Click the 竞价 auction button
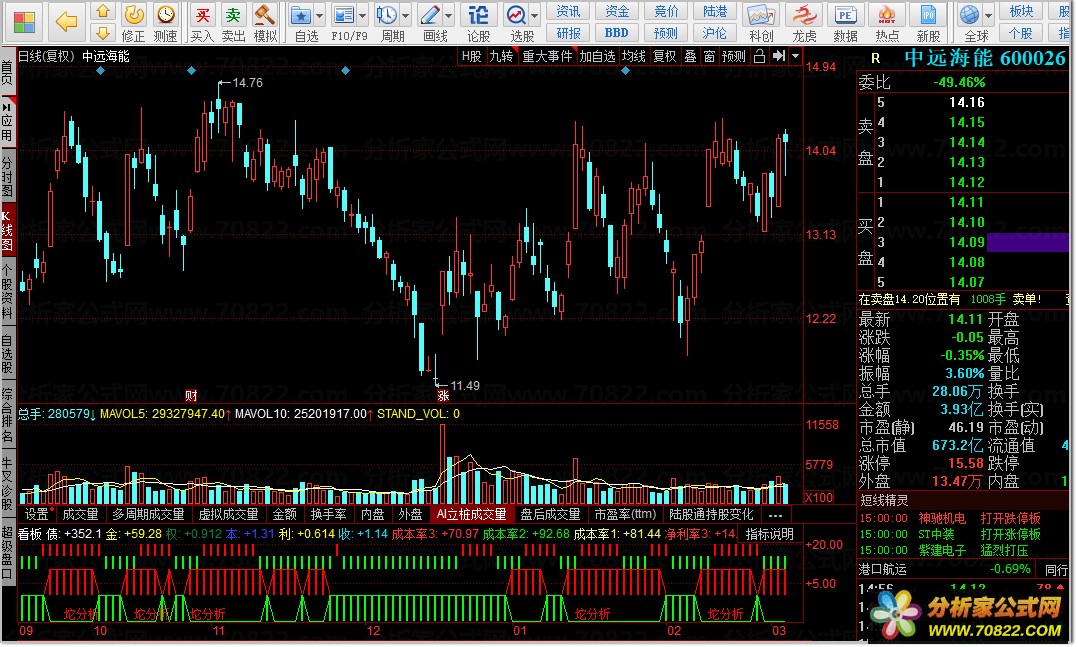This screenshot has height=647, width=1078. tap(666, 11)
